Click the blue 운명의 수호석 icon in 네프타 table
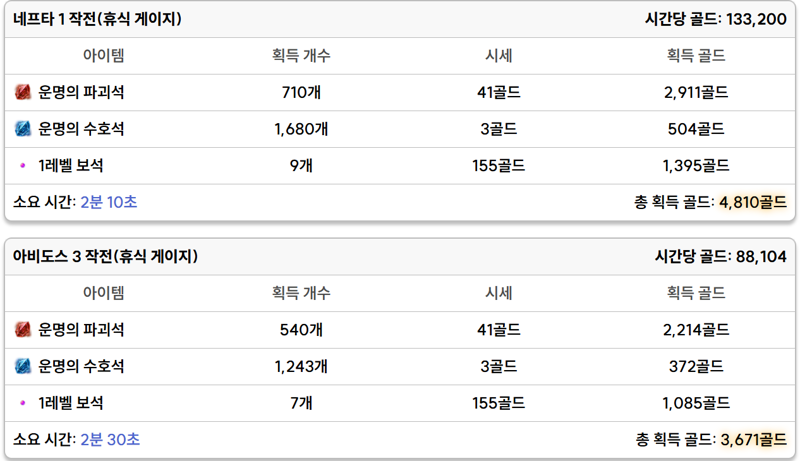Screen dimensions: 800x461 (23, 129)
